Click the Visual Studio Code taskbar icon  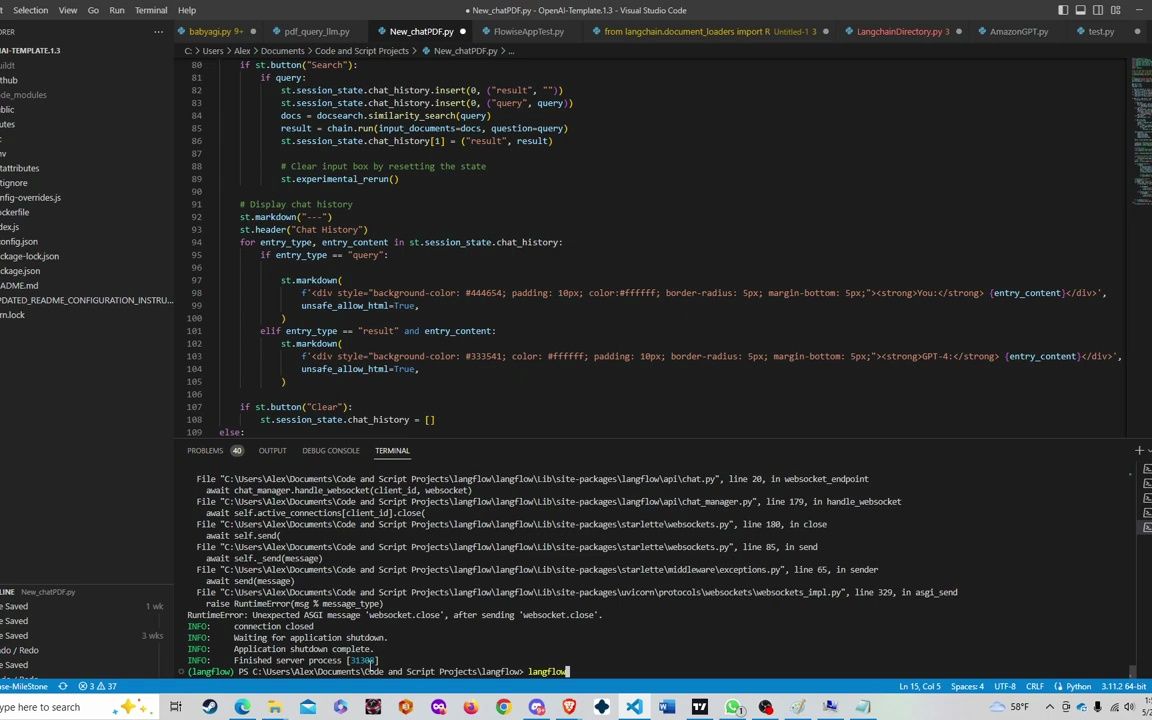click(634, 707)
